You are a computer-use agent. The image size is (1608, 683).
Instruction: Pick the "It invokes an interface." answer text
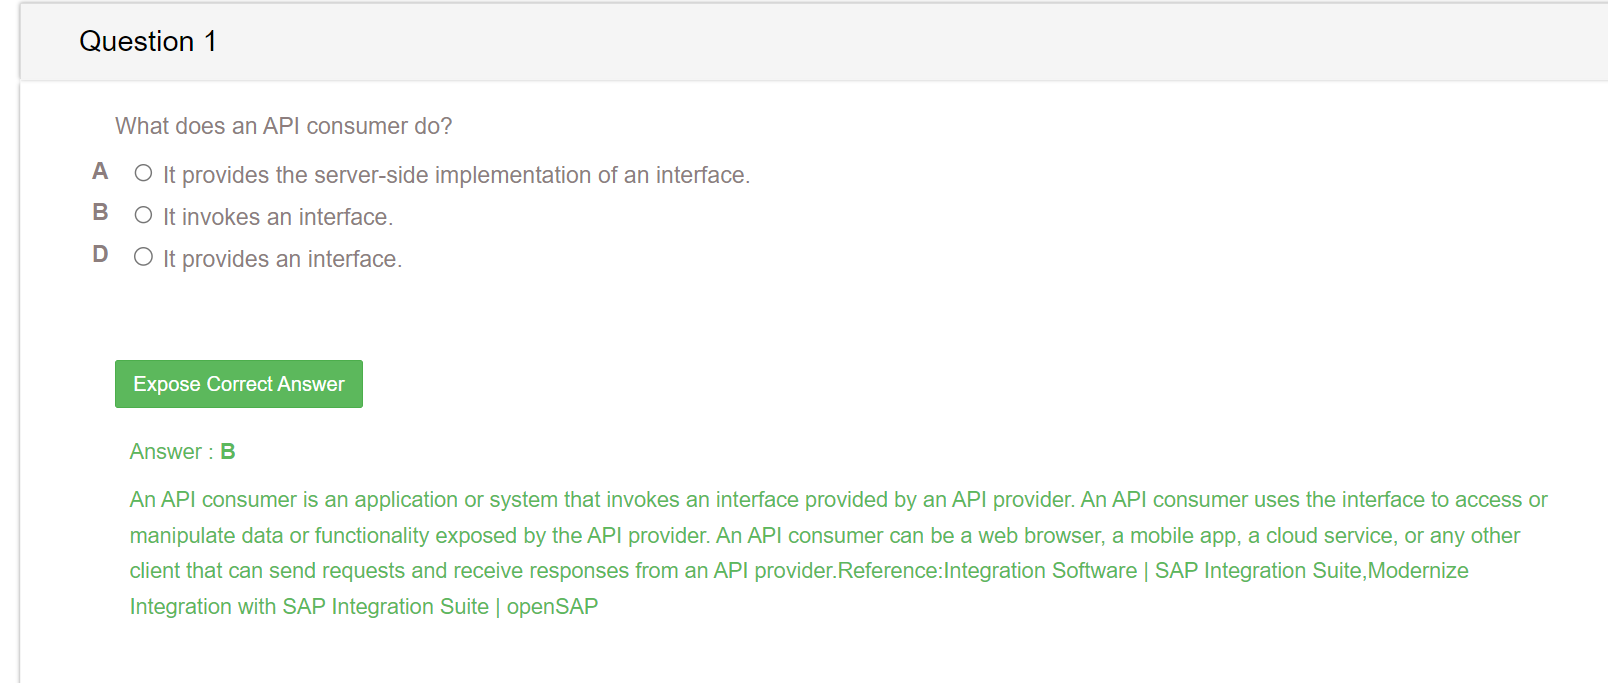click(x=278, y=217)
